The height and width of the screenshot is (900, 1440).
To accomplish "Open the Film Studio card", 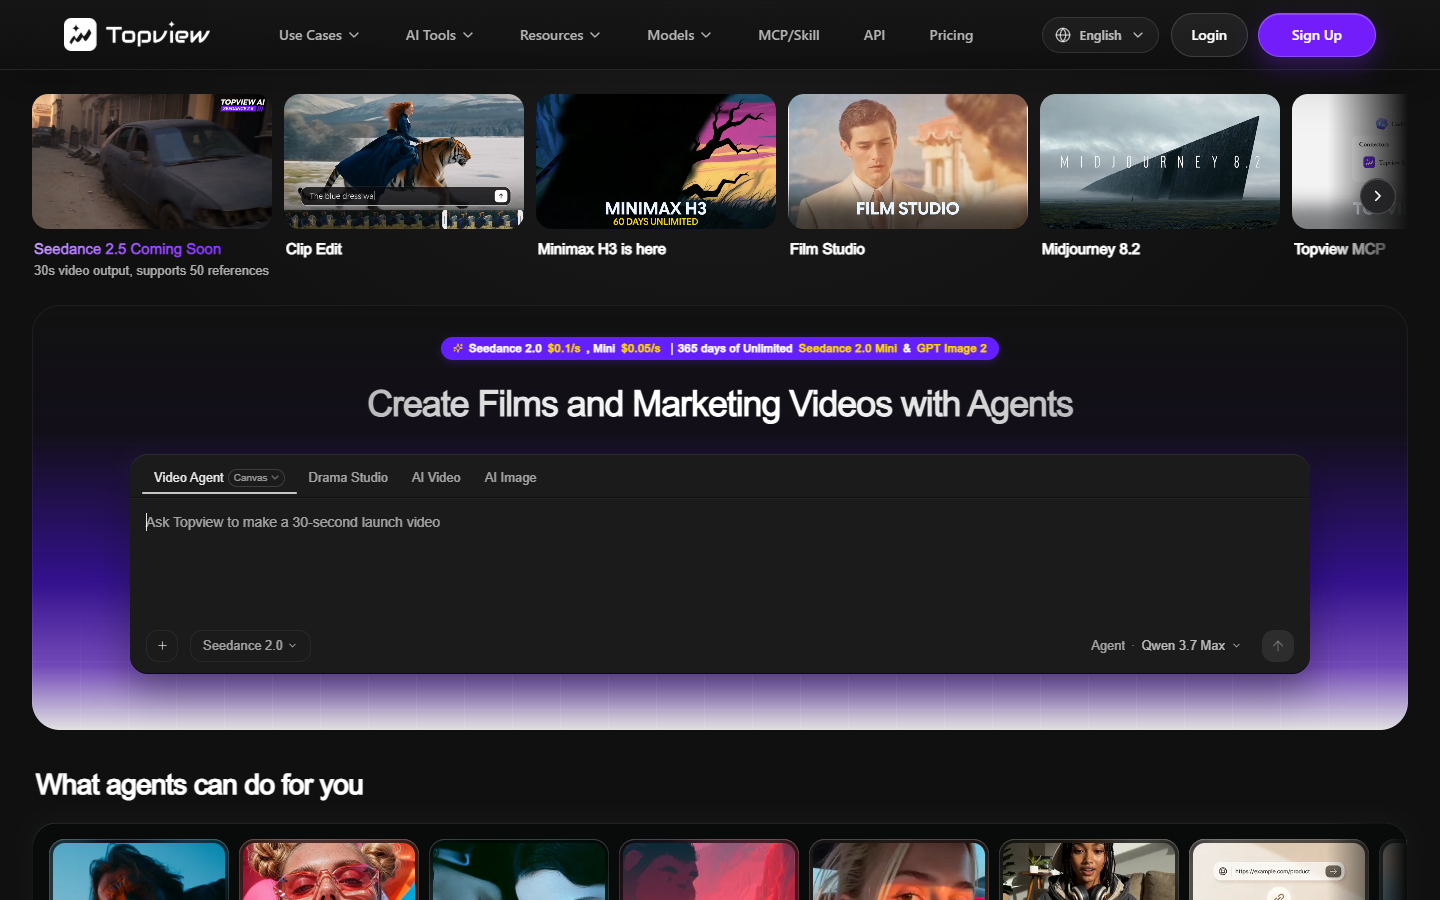I will point(908,161).
